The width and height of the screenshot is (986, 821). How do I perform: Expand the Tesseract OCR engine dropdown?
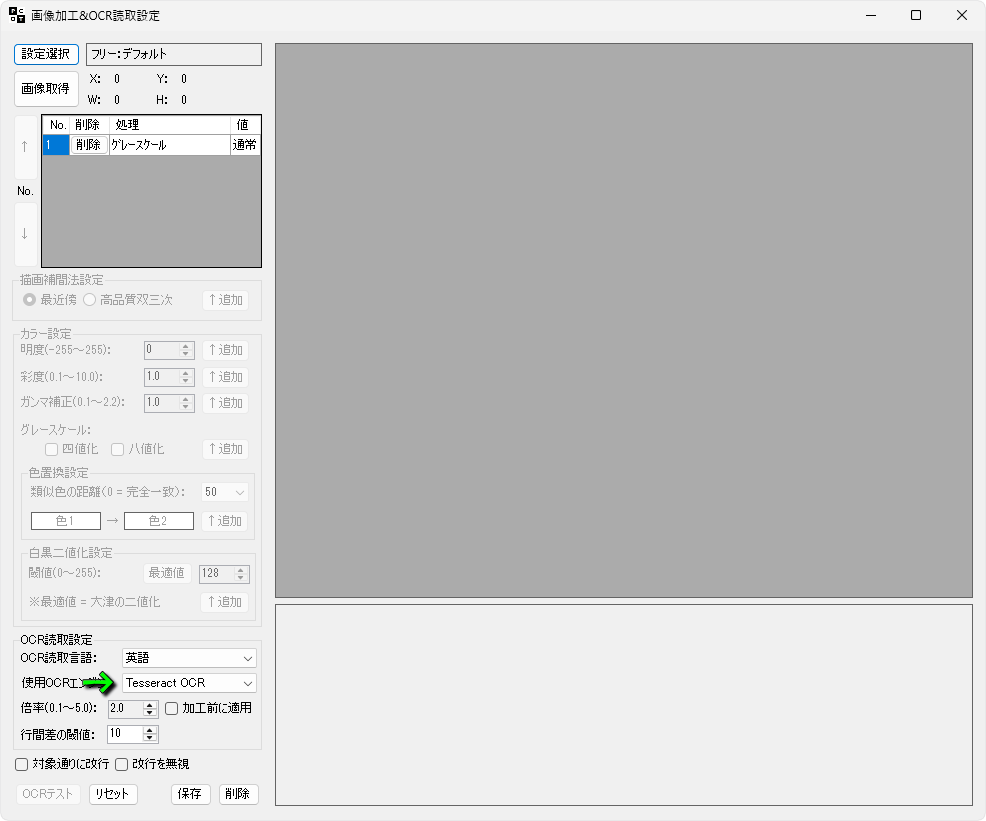(189, 683)
